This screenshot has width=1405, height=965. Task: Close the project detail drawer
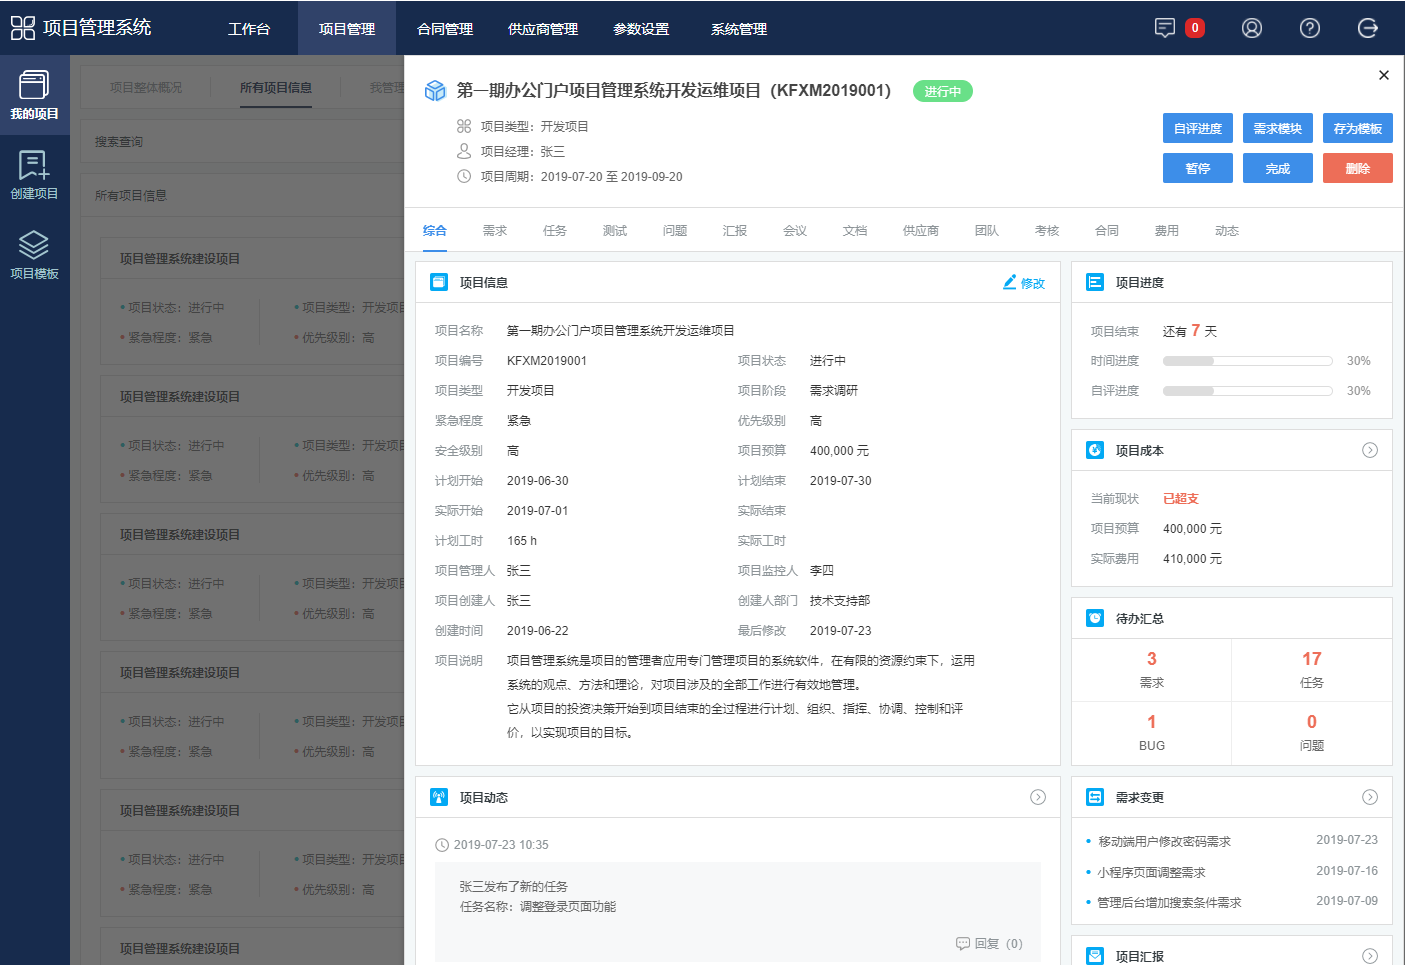[1384, 75]
